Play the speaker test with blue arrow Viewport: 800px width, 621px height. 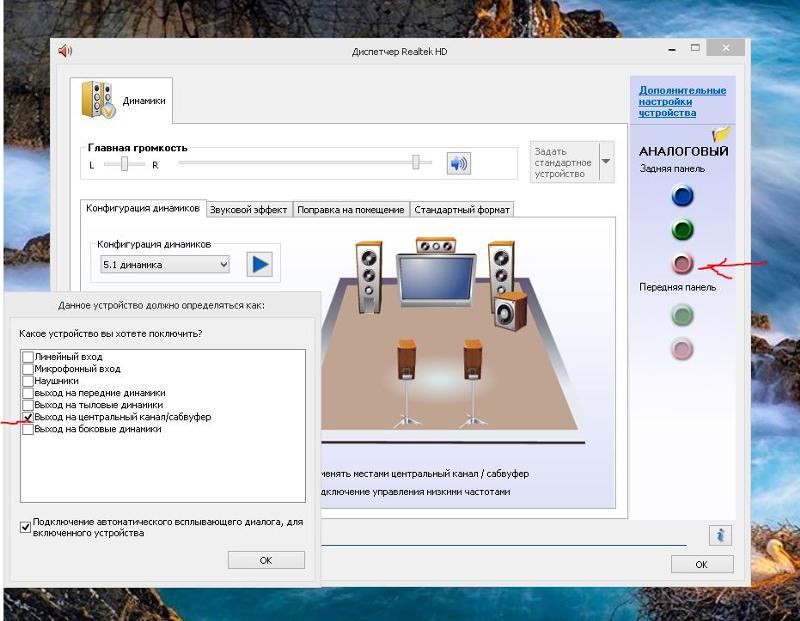tap(260, 264)
